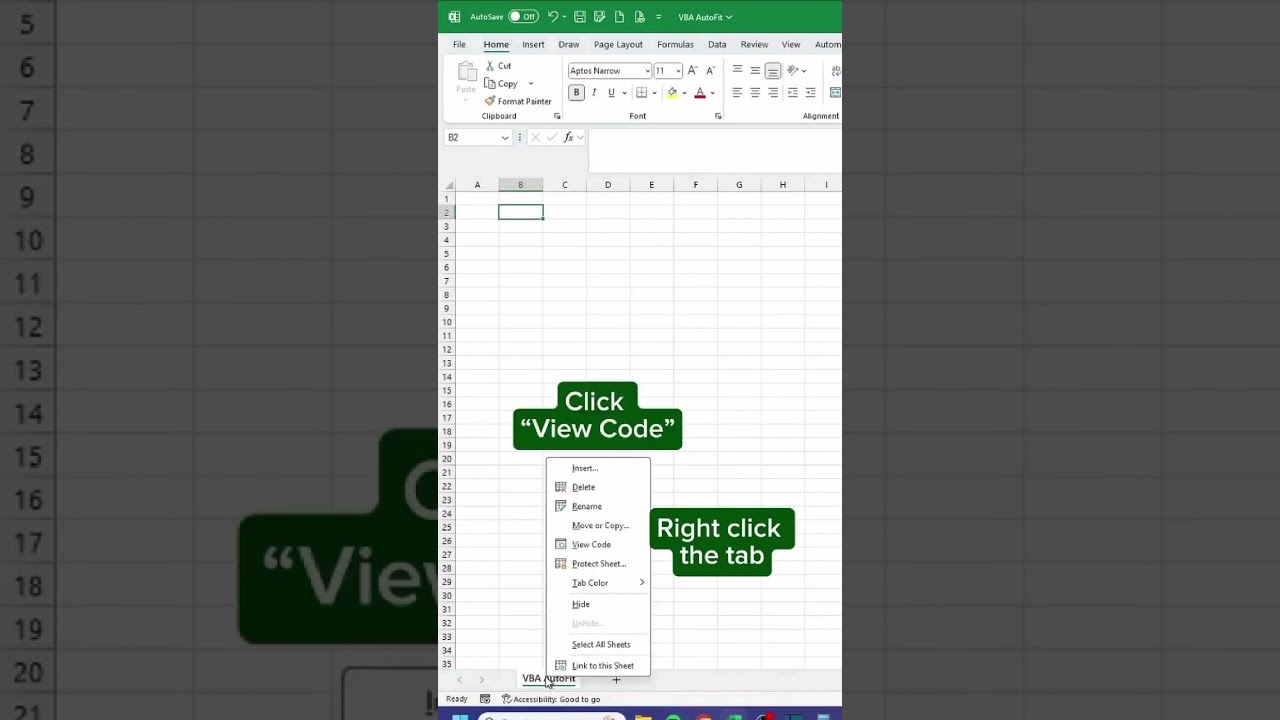Click the Top Align icon
Image resolution: width=1280 pixels, height=720 pixels.
pyautogui.click(x=737, y=70)
